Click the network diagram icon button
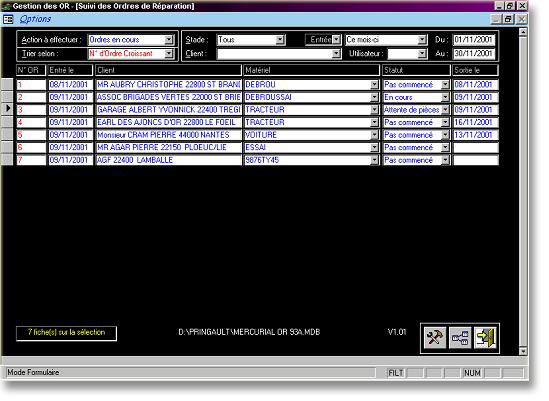549x401 pixels. tap(460, 338)
